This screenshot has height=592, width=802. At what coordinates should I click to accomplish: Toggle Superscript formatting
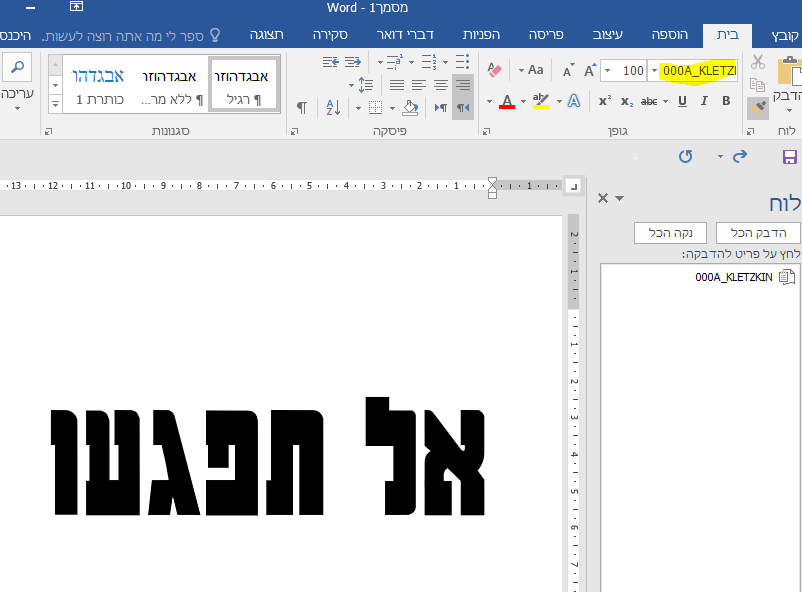coord(605,101)
